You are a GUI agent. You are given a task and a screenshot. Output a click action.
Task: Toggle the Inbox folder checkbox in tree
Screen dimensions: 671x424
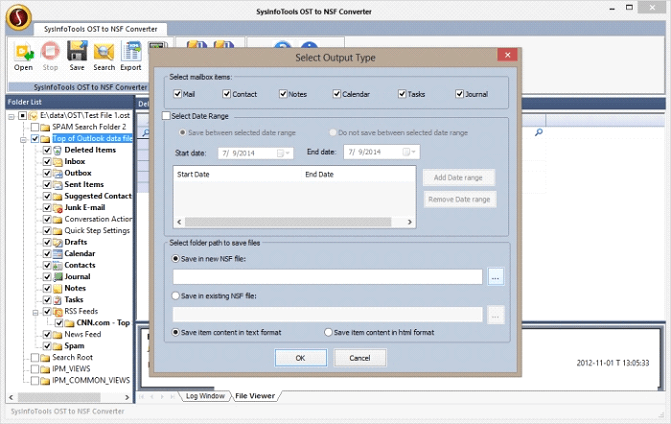tap(47, 162)
